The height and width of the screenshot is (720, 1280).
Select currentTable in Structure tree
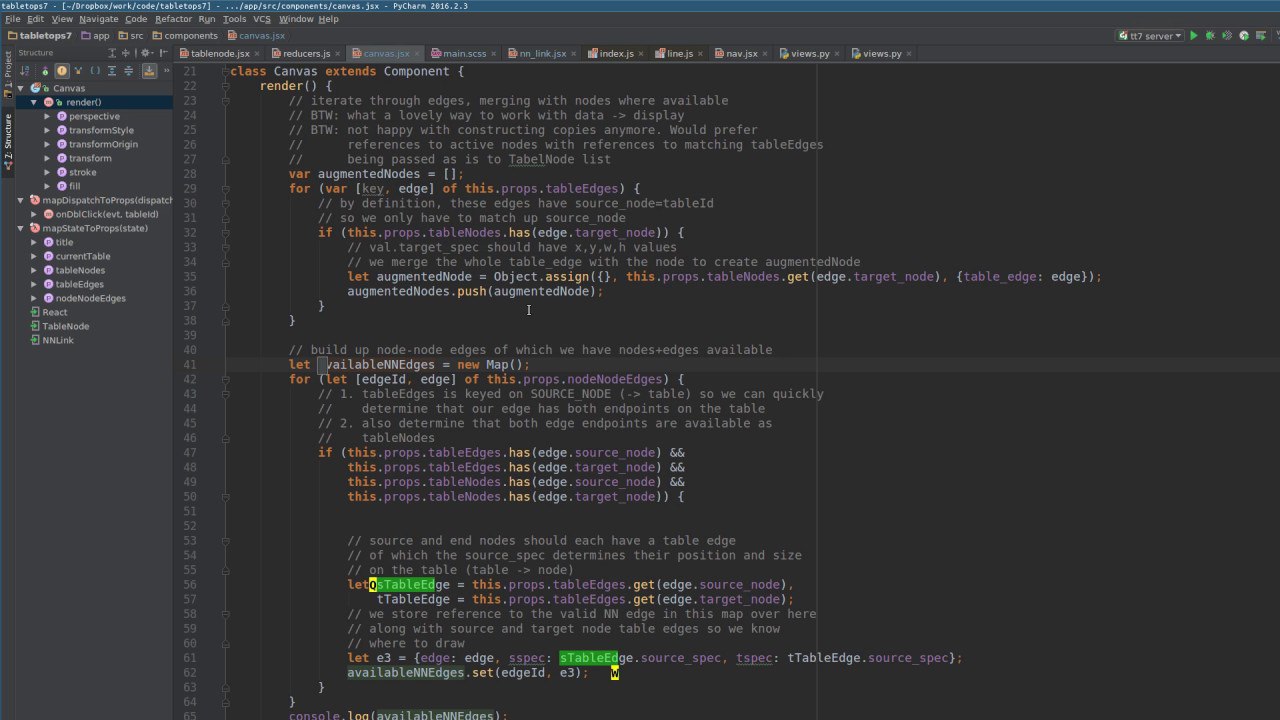(x=82, y=256)
